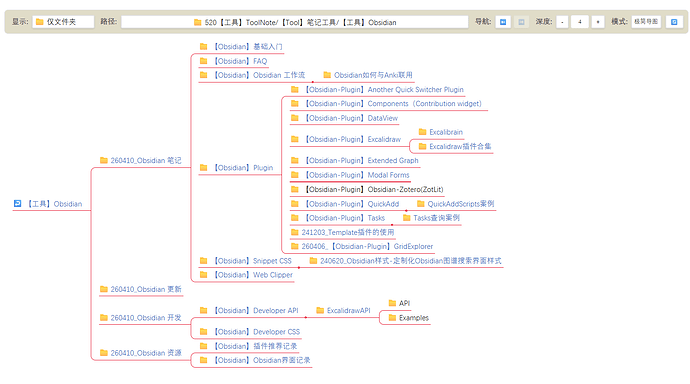Select the 【Obsidian-Plugin】Obsidian-Zotero(ZotLit) node

(373, 189)
